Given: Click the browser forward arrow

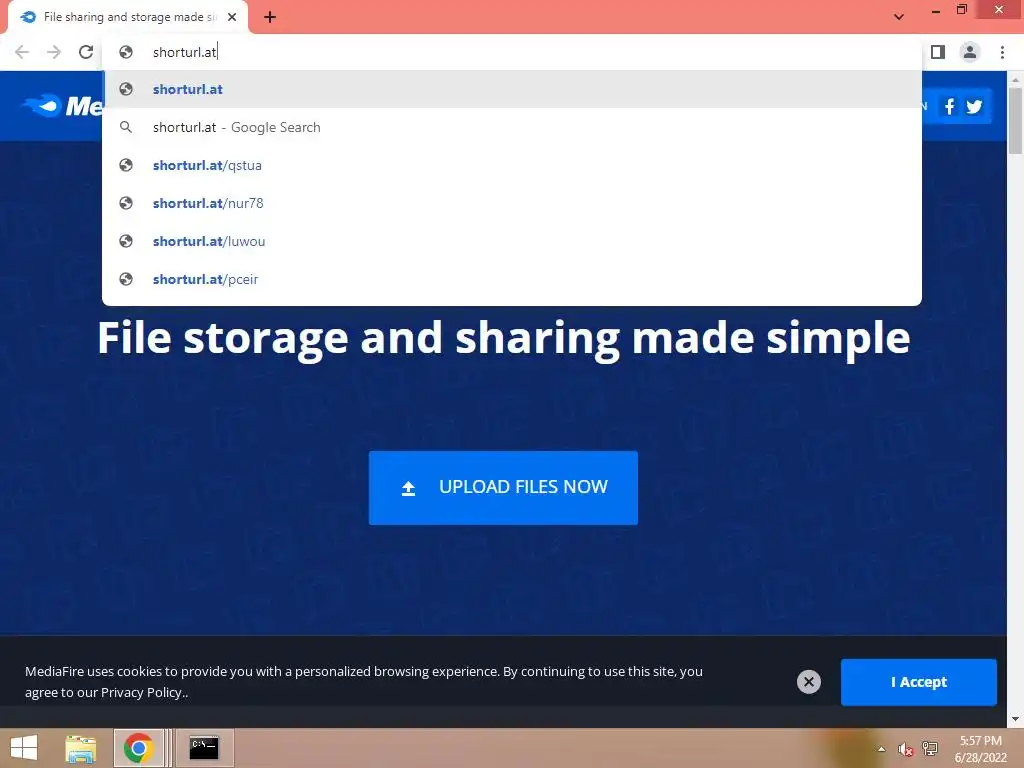Looking at the screenshot, I should coord(54,52).
